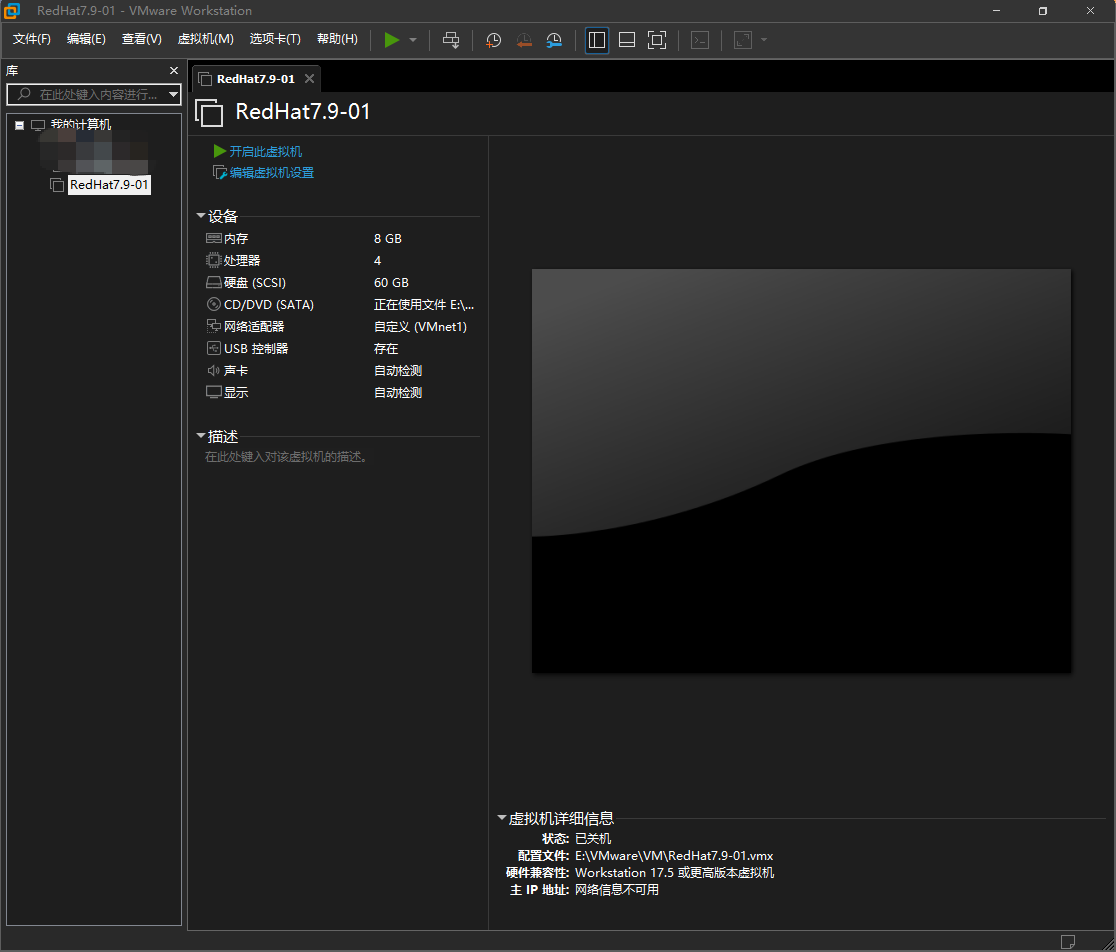1116x952 pixels.
Task: Switch to the RedHat7.9-01 tab
Action: (x=256, y=79)
